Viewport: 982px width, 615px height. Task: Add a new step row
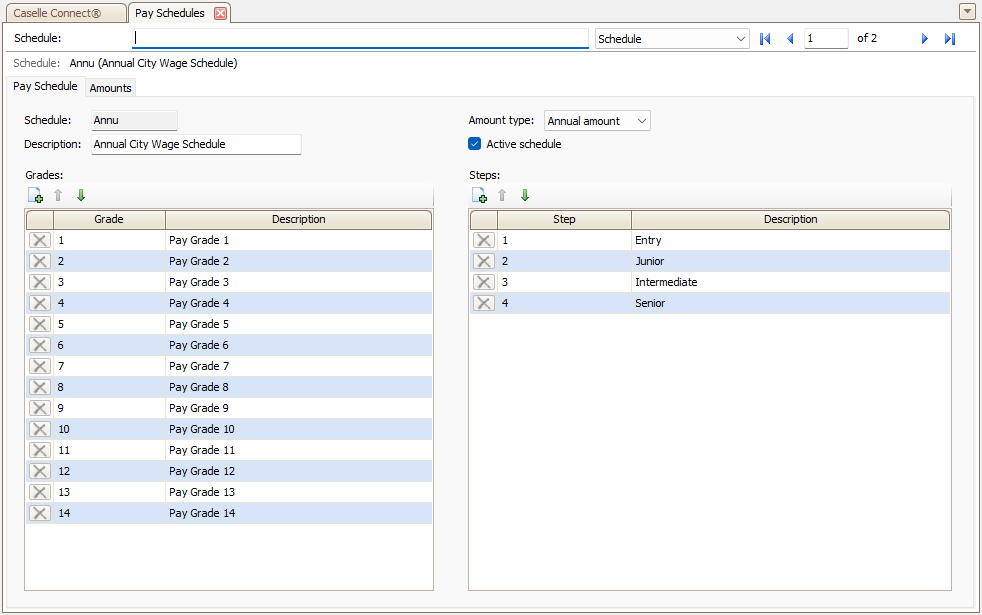pos(480,195)
